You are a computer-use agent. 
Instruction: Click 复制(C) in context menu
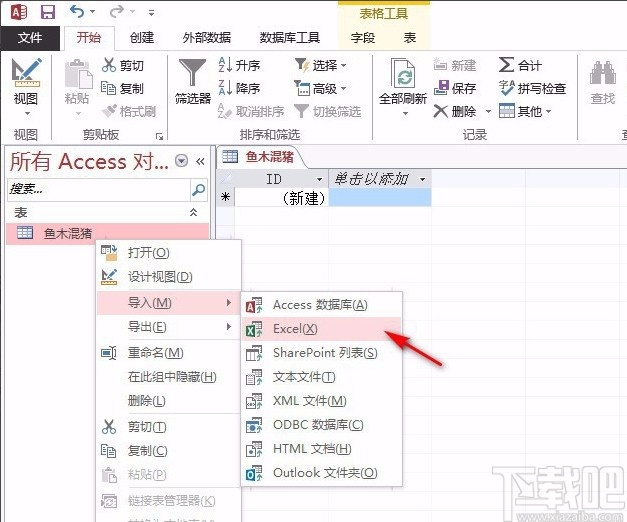tap(169, 451)
